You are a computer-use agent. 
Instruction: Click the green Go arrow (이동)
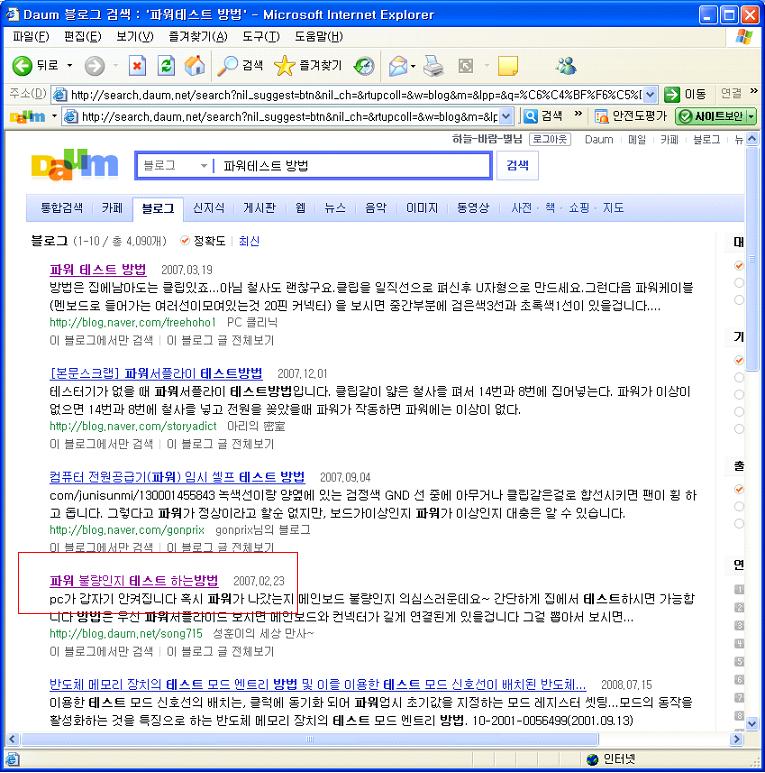click(x=672, y=94)
